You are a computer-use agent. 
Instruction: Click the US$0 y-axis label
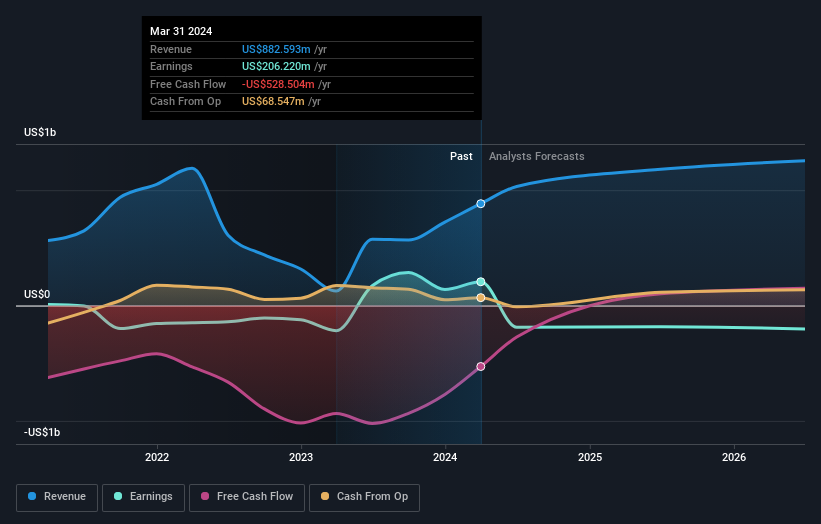[x=37, y=294]
